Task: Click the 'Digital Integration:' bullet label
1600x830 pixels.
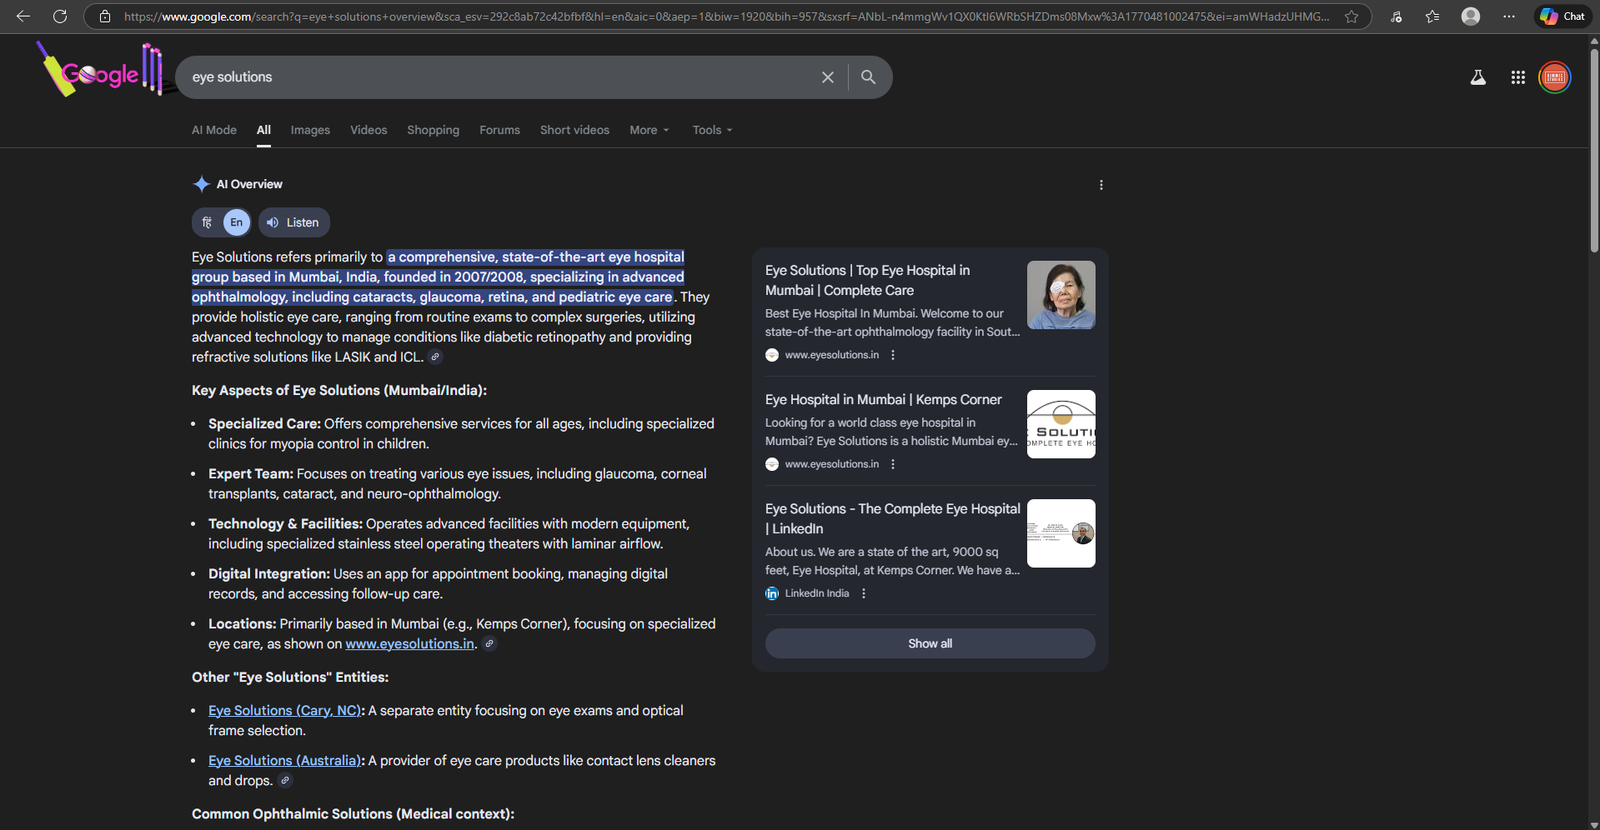Action: pyautogui.click(x=269, y=574)
